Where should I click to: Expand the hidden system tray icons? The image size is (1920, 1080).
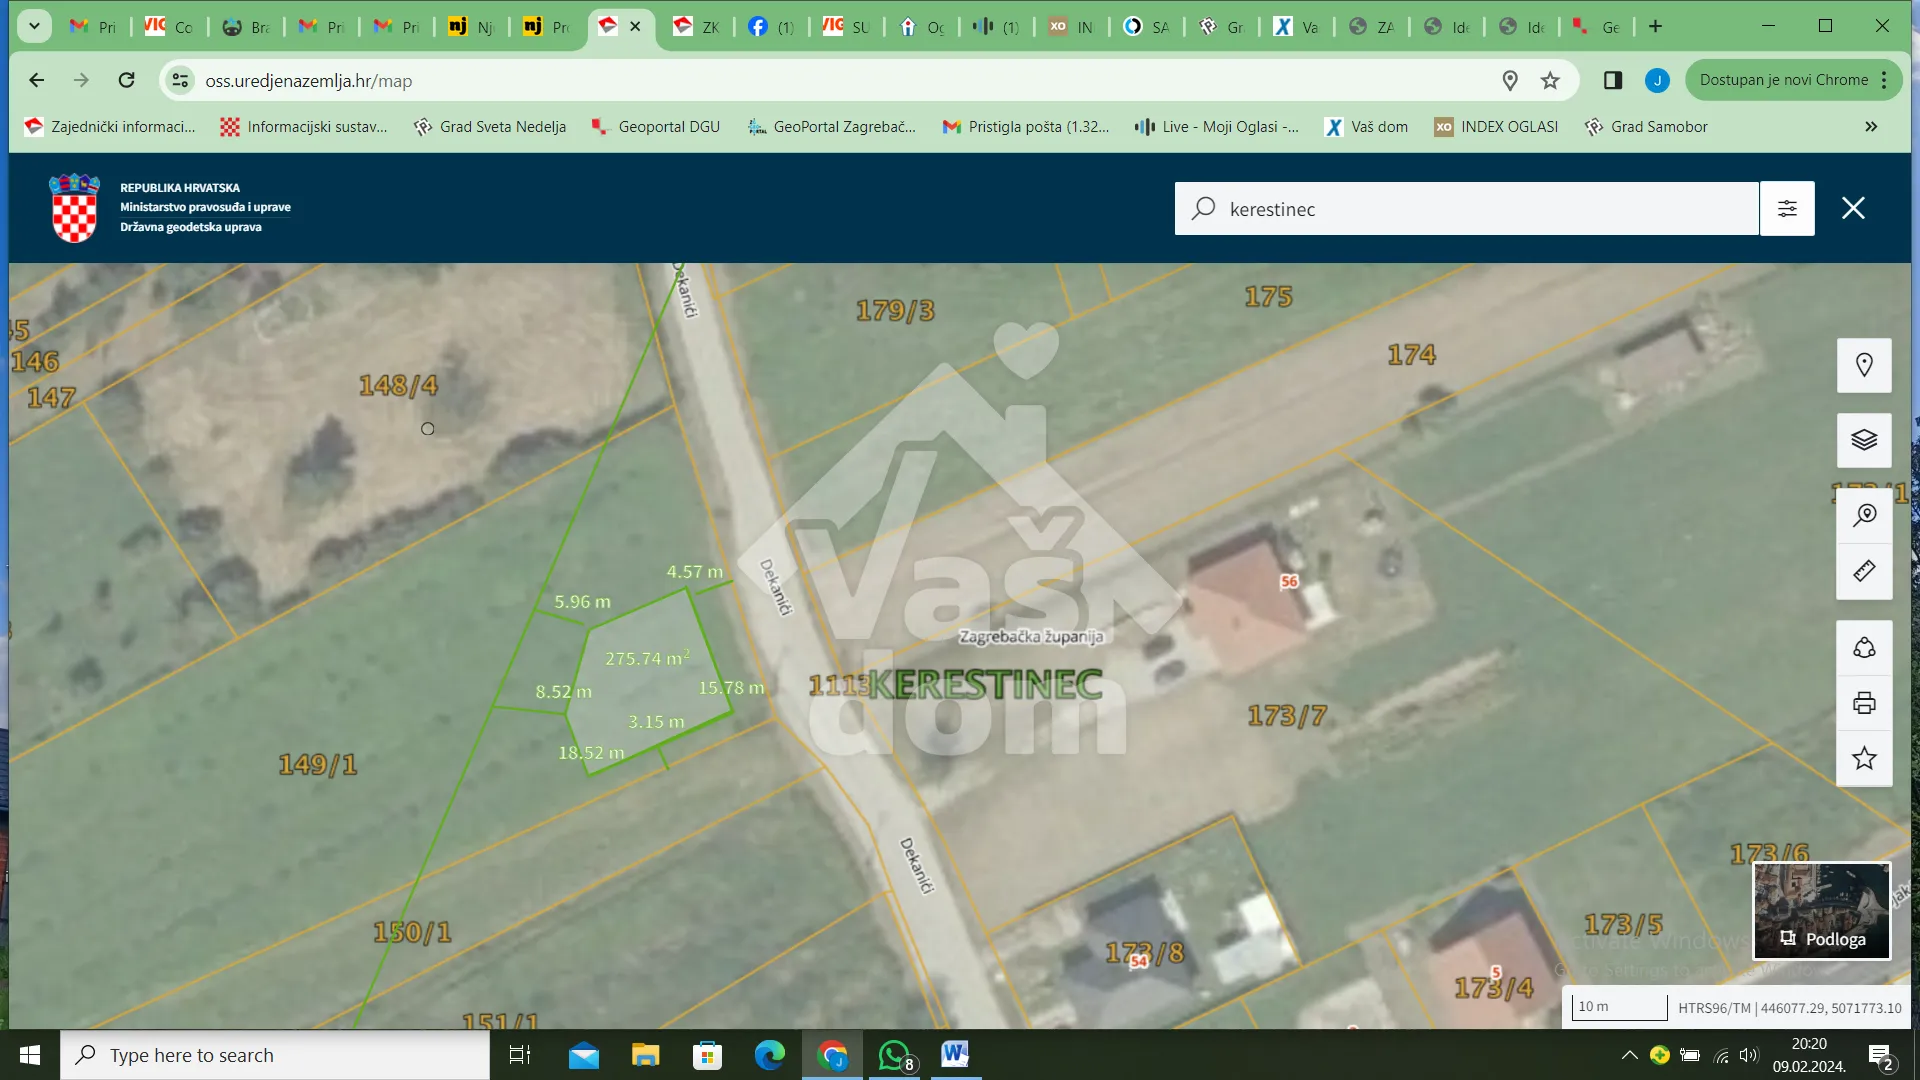point(1629,1055)
